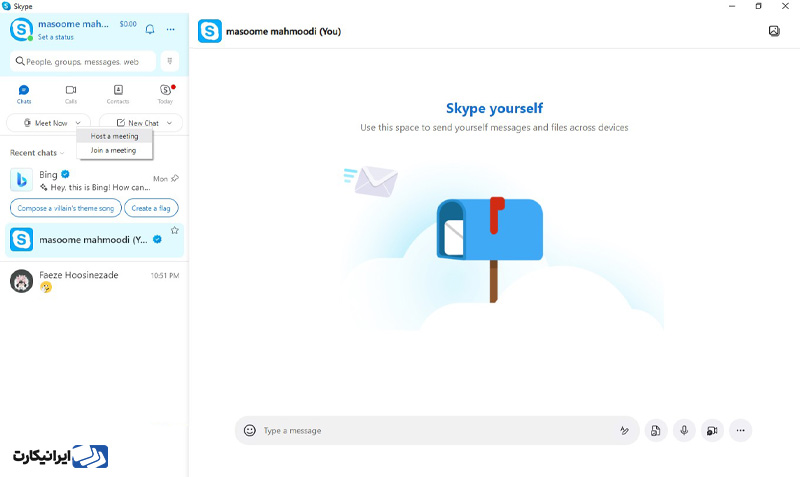Open the Faeze Hoosinezade chat
The image size is (800, 477).
[x=94, y=281]
